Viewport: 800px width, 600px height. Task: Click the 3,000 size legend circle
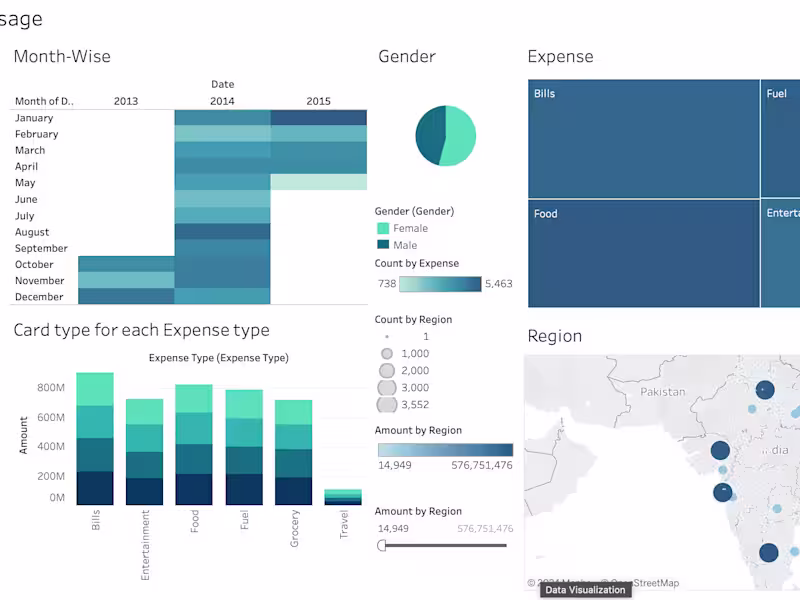coord(387,388)
